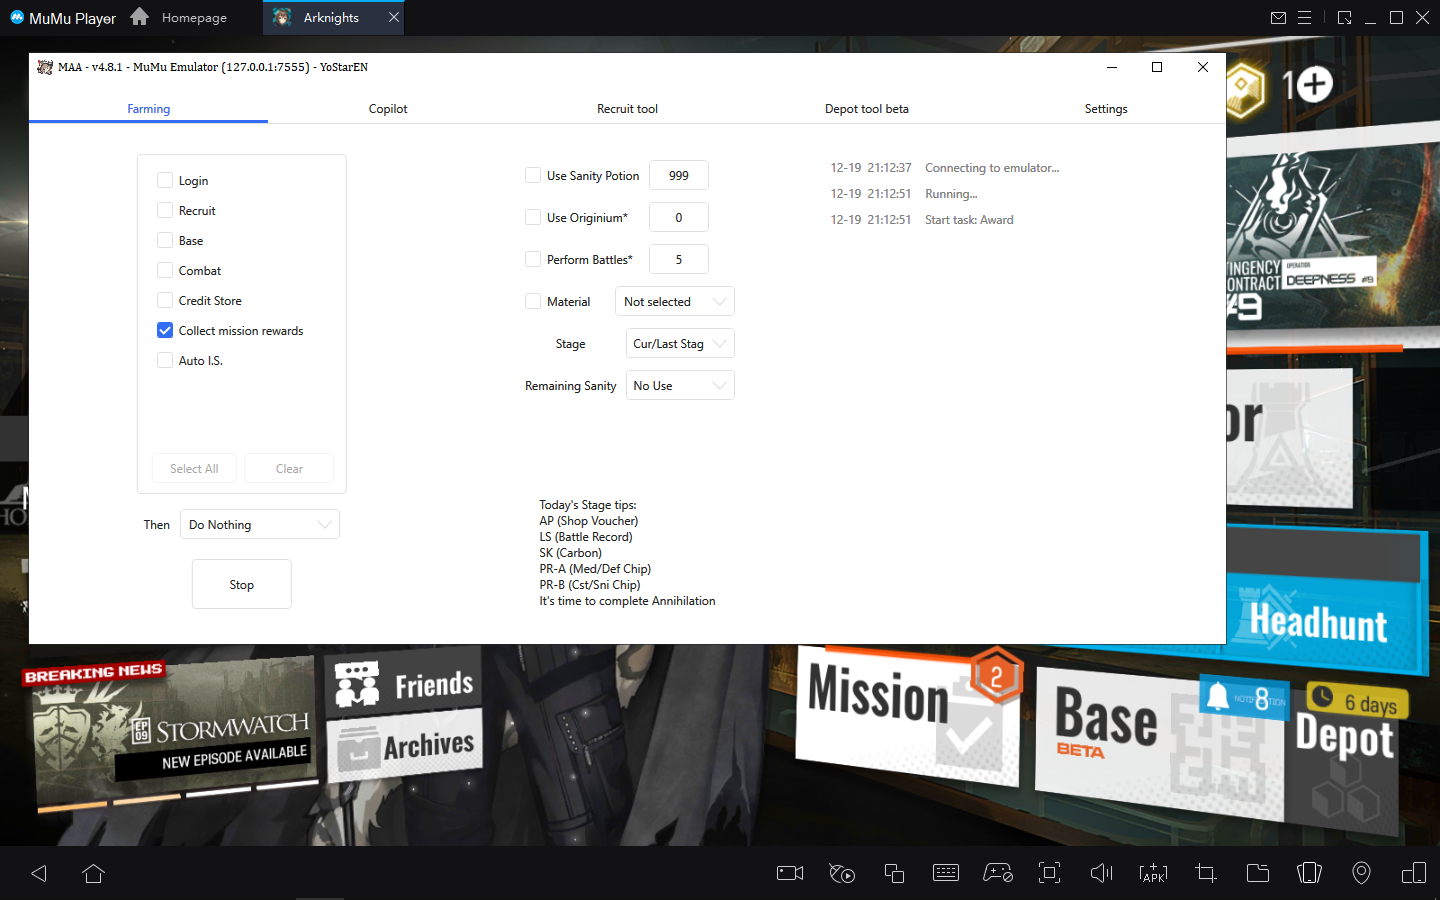Click Select All in the task list
This screenshot has width=1440, height=900.
tap(194, 468)
